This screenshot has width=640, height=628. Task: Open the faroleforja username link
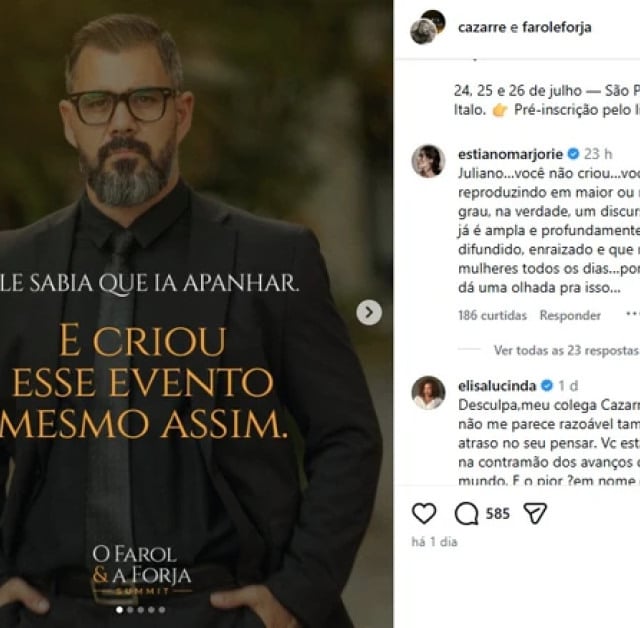point(557,27)
